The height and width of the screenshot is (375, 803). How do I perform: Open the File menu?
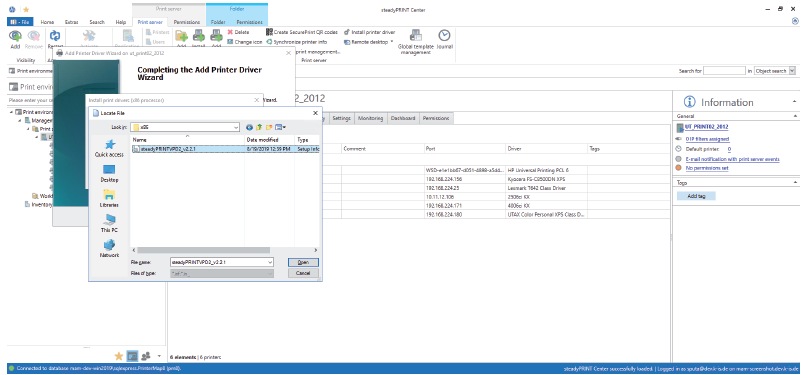(20, 22)
